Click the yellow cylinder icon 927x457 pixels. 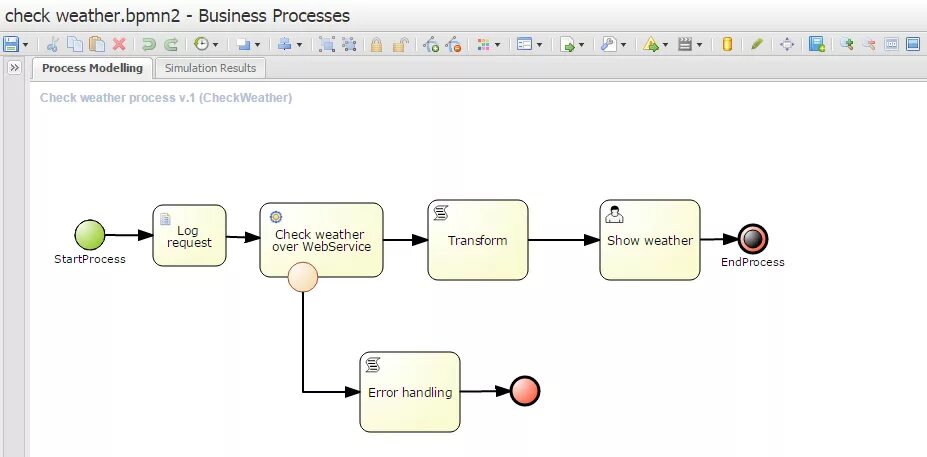point(728,44)
